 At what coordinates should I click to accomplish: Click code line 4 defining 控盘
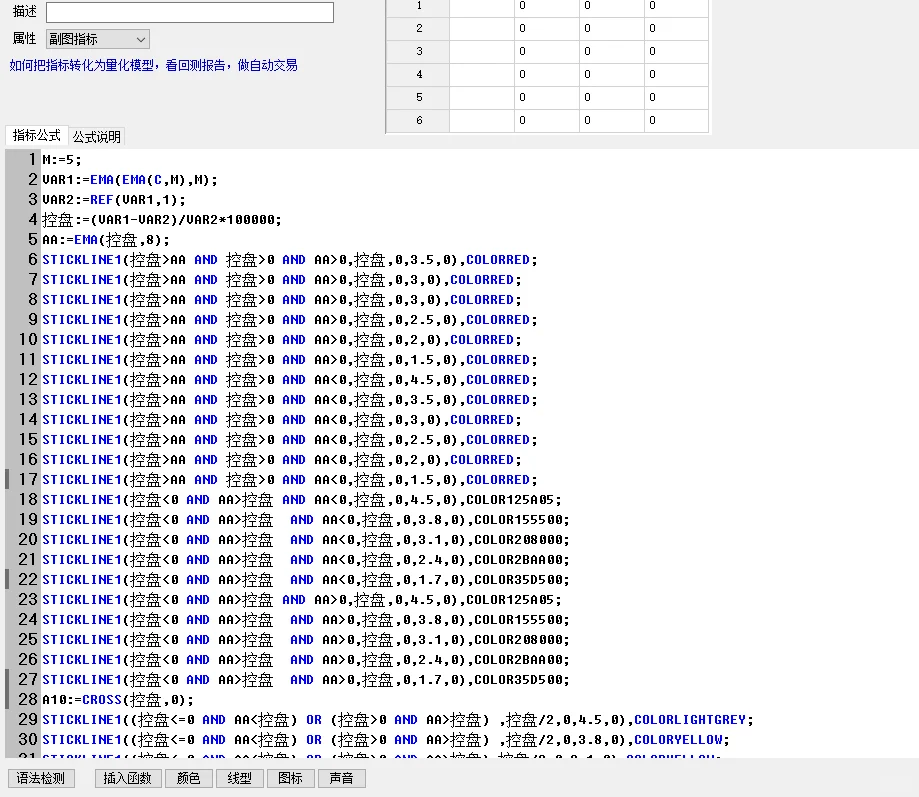[162, 220]
